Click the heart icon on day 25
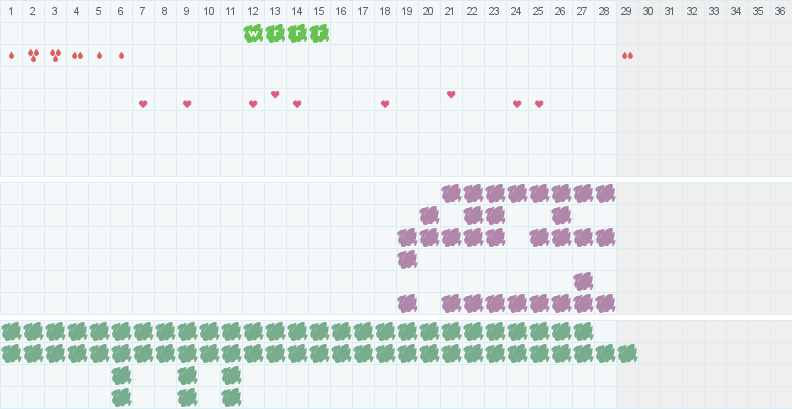This screenshot has width=792, height=409. pos(539,104)
